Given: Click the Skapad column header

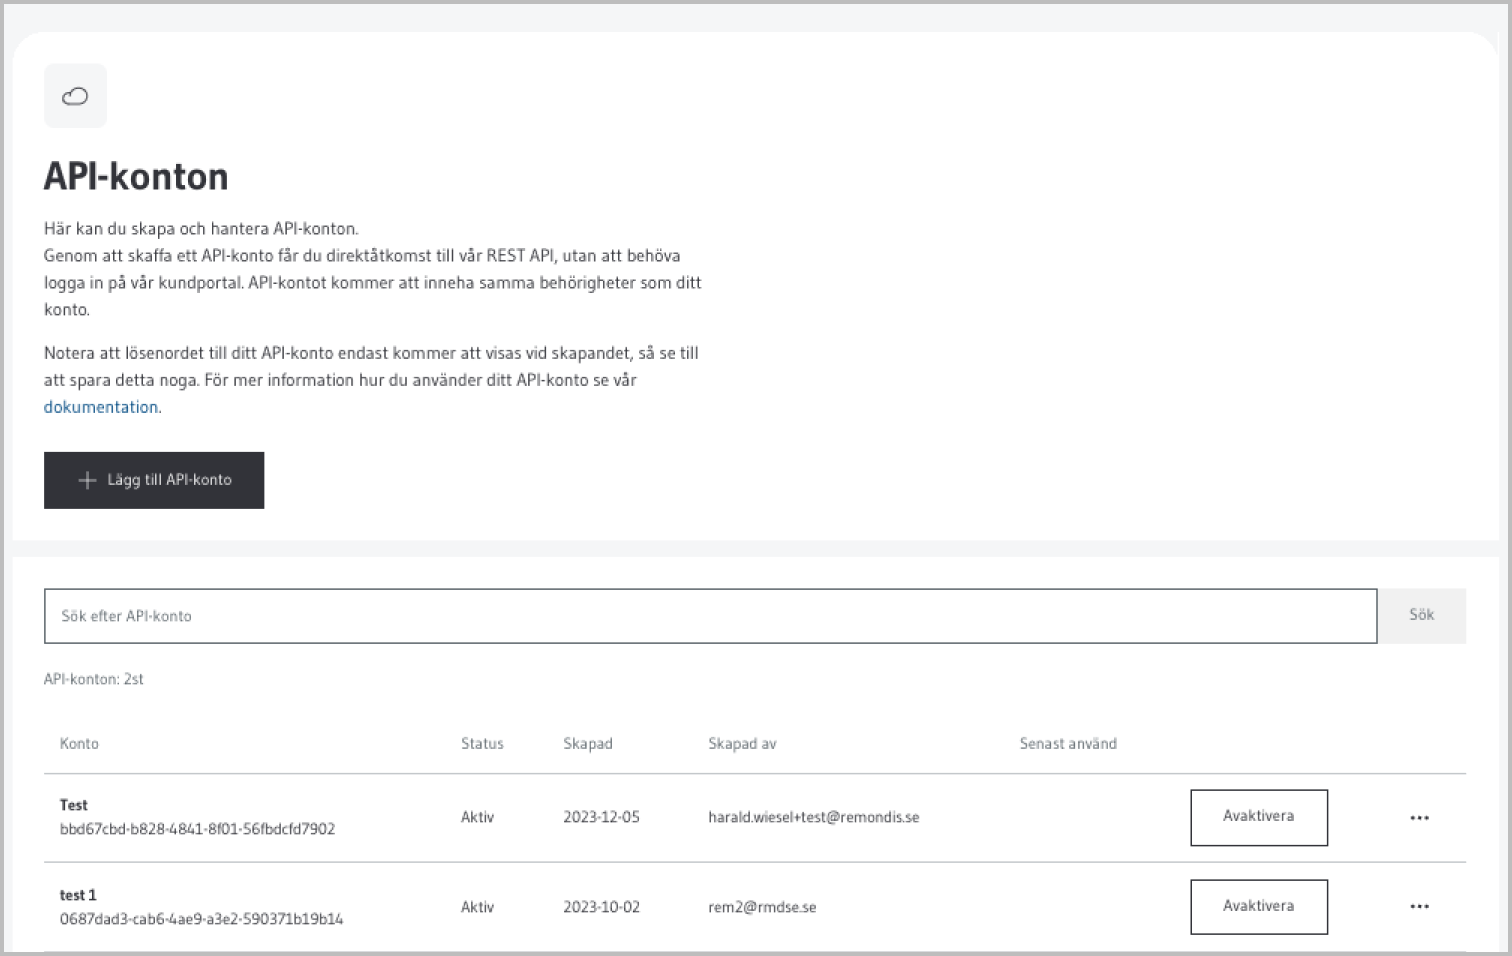Looking at the screenshot, I should (588, 743).
